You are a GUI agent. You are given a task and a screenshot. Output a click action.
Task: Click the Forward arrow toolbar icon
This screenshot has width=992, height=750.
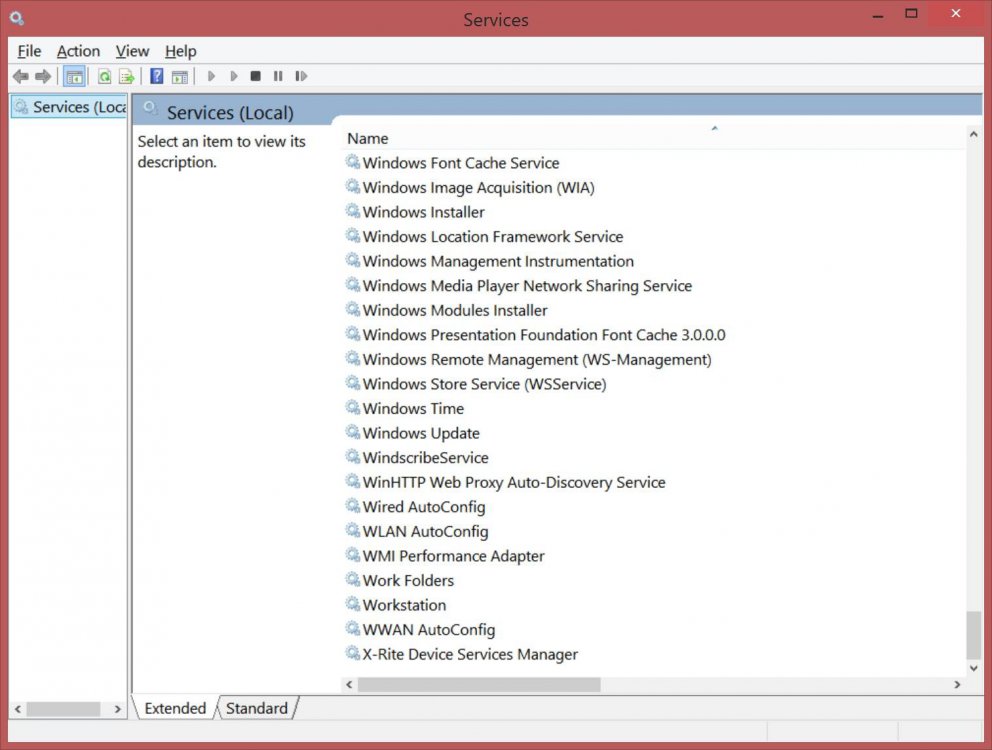pos(43,77)
